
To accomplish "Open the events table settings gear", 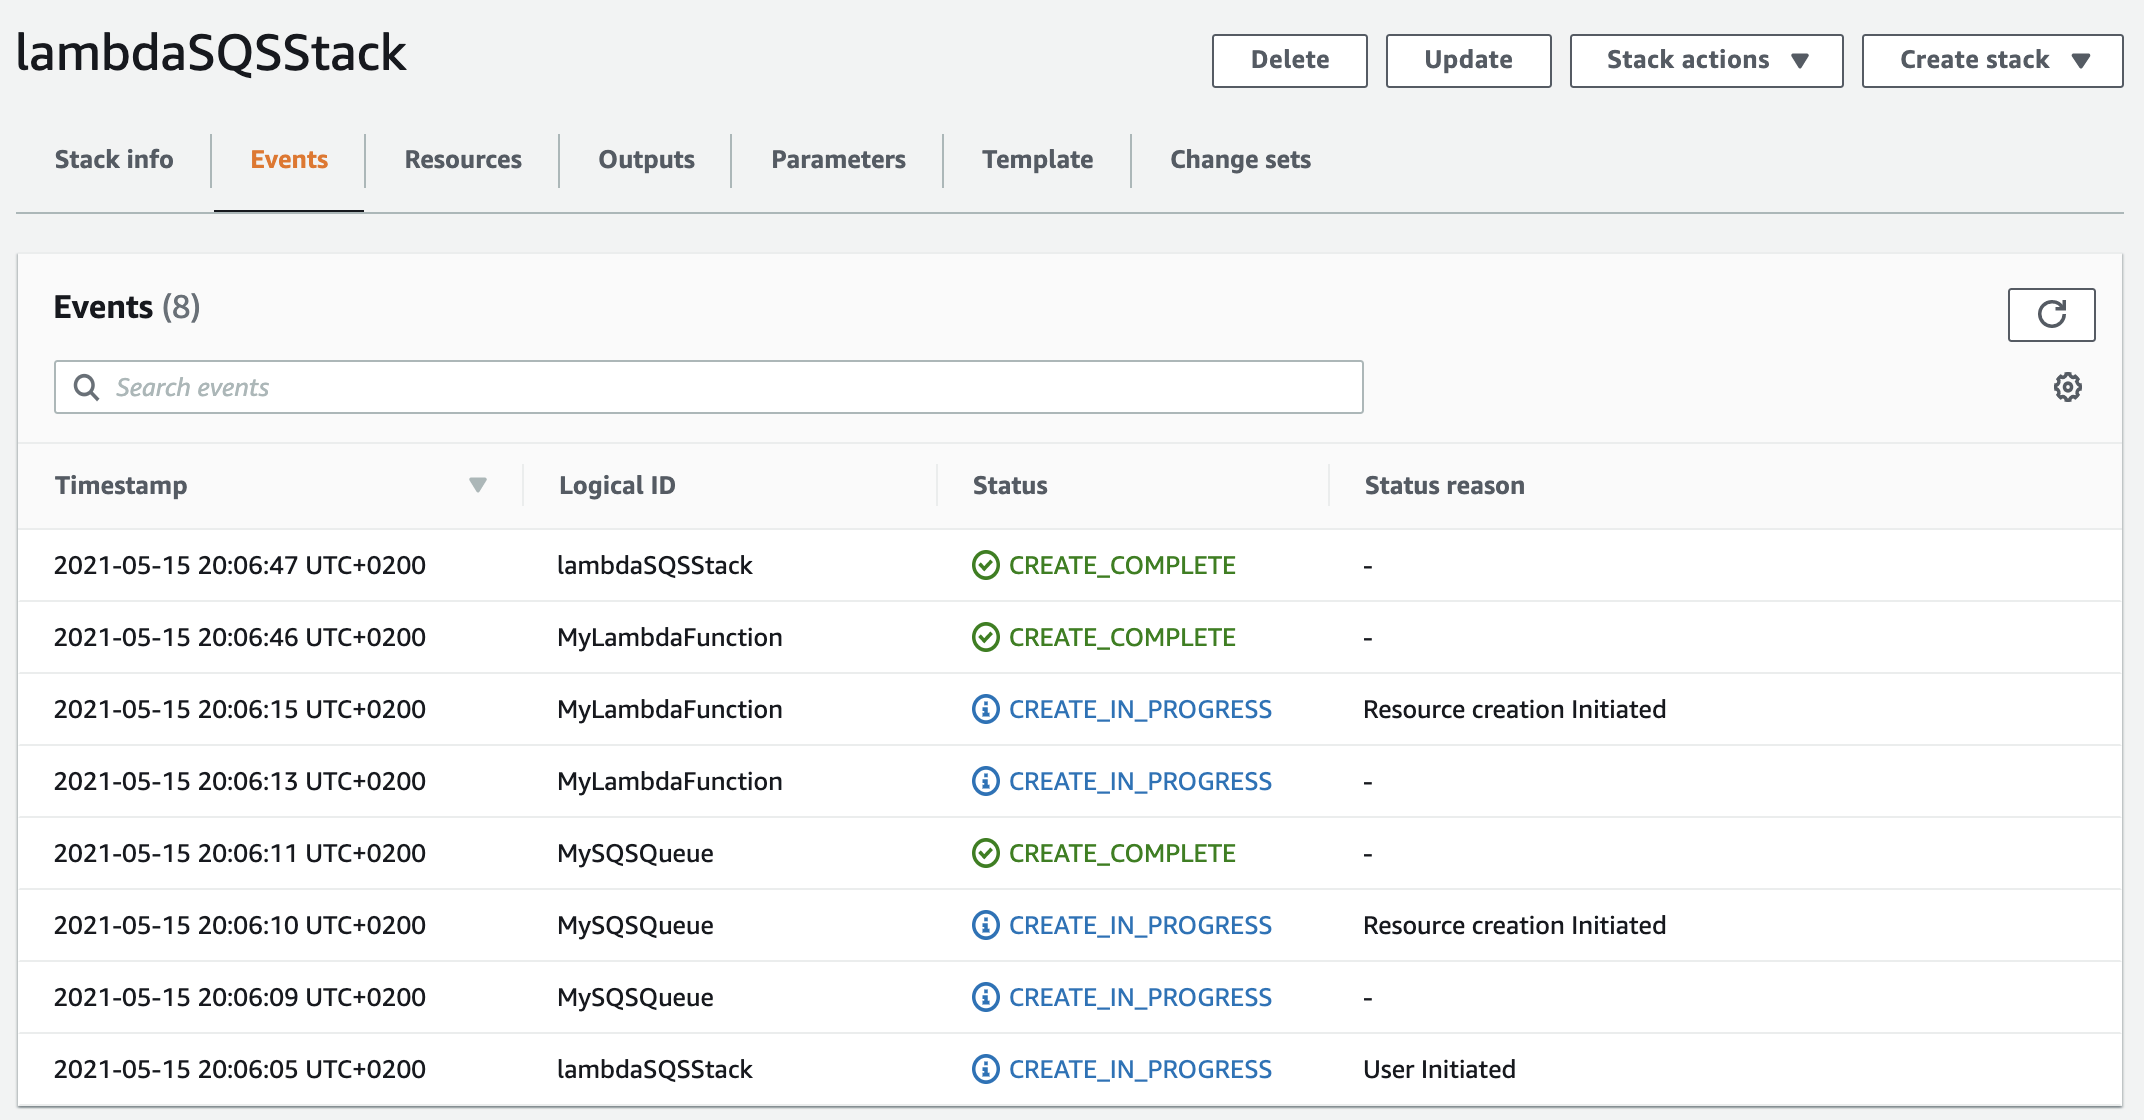I will [x=2067, y=387].
